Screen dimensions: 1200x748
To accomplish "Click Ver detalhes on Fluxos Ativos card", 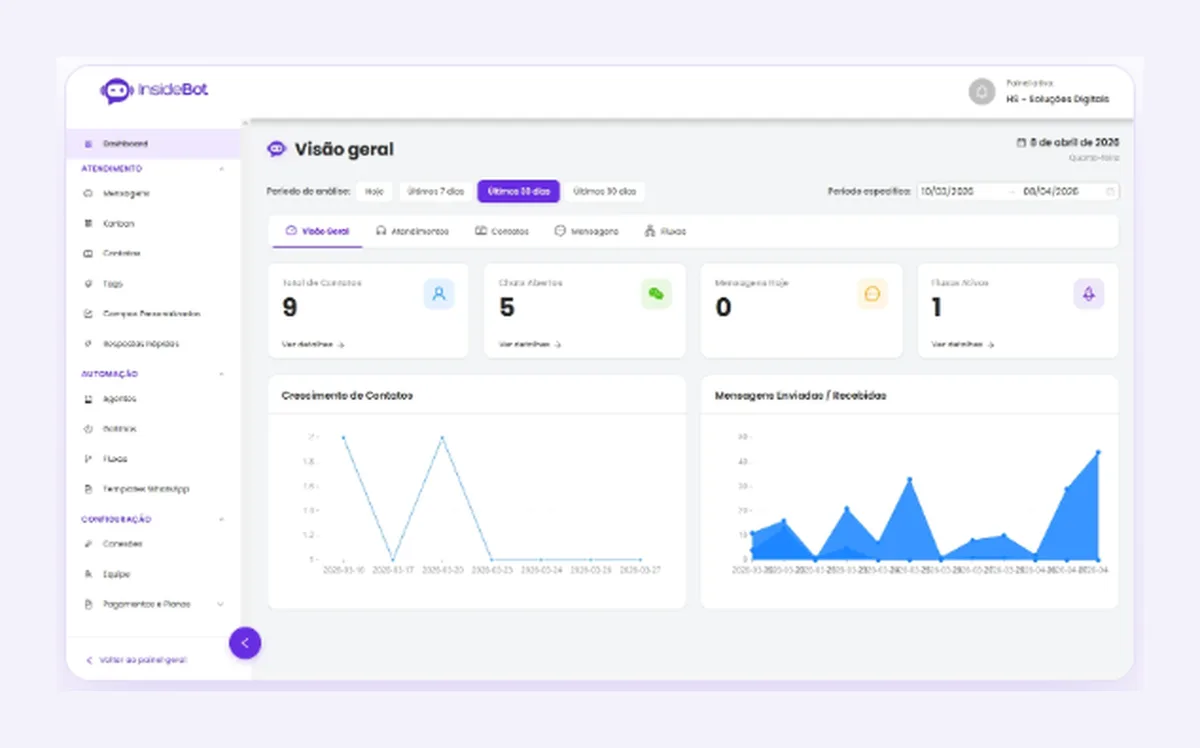I will (963, 344).
